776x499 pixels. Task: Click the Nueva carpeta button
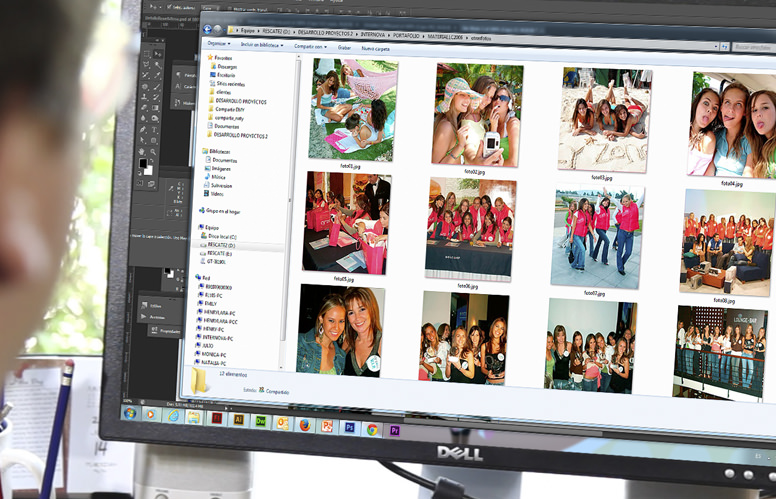376,49
